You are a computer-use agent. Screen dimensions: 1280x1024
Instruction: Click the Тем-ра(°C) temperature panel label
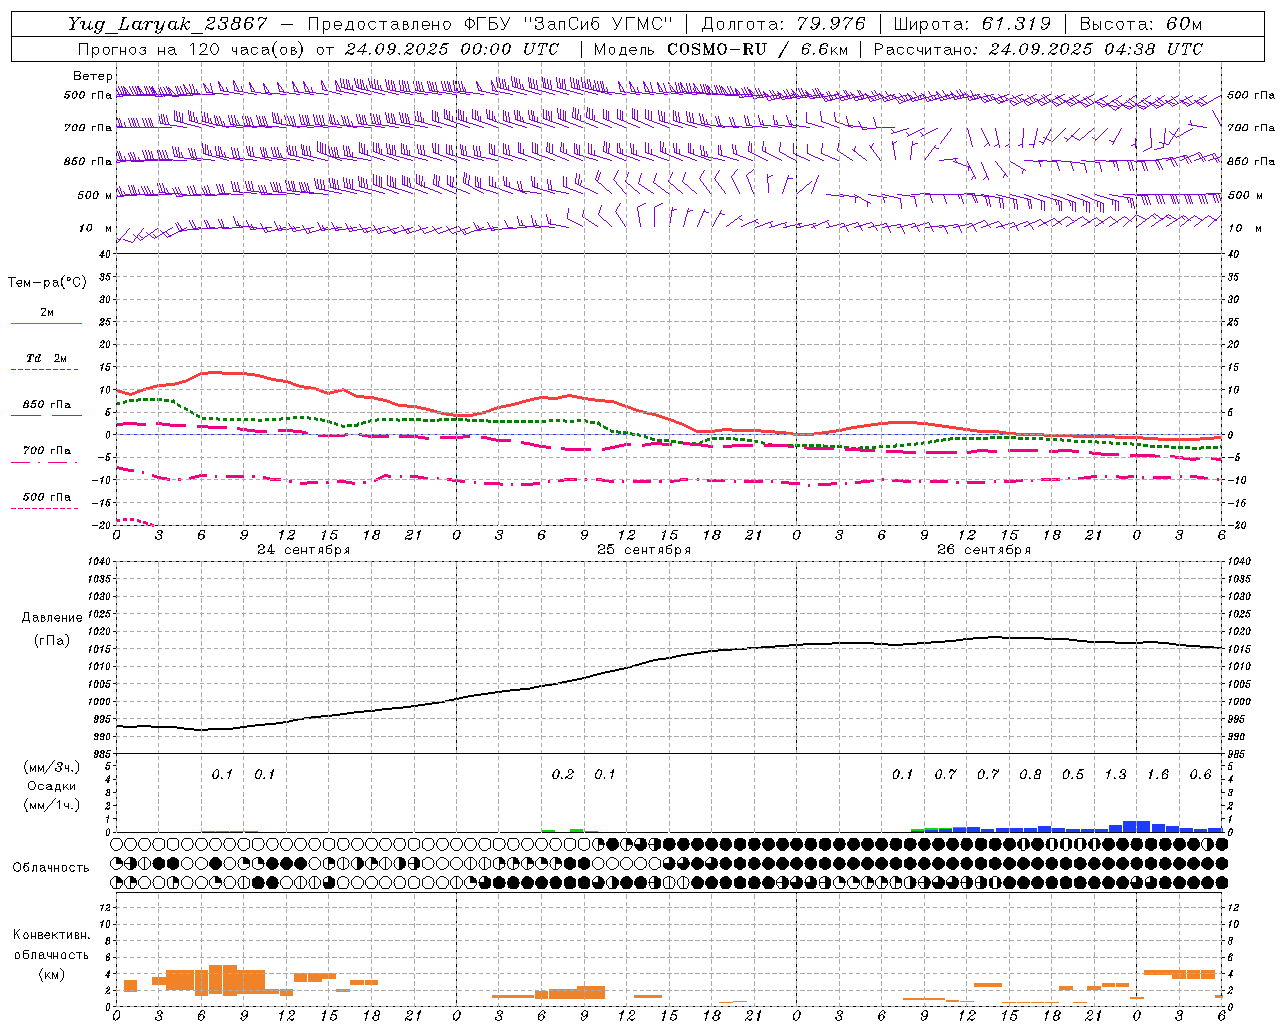coord(47,282)
